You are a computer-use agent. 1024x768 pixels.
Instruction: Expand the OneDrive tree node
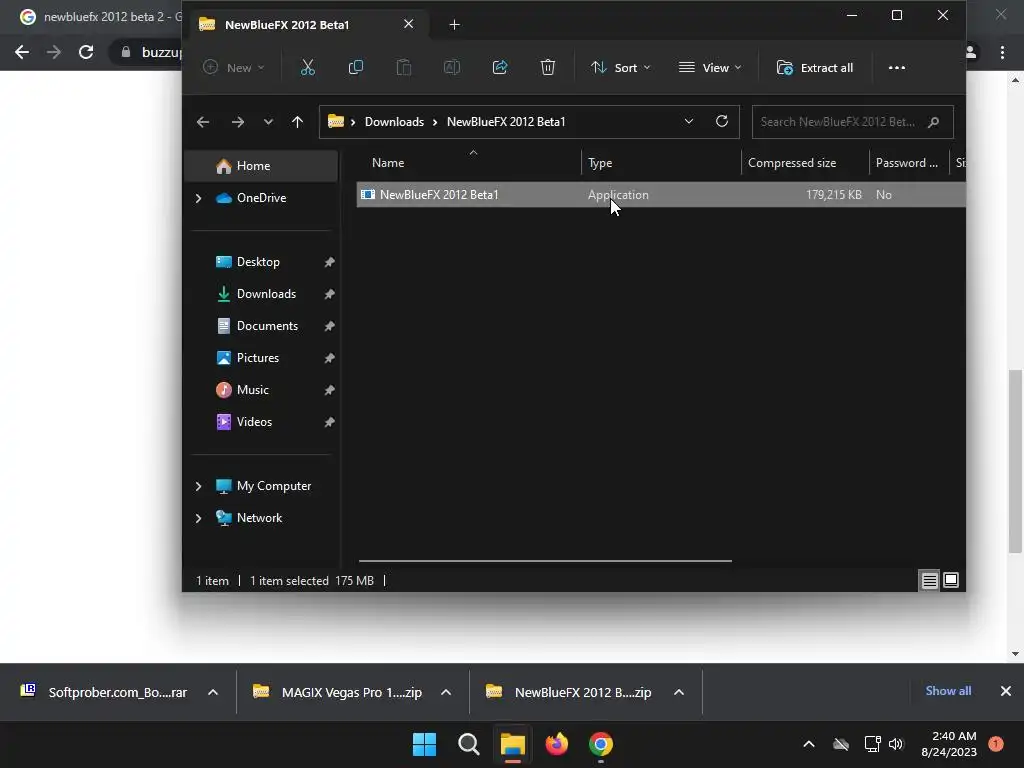pyautogui.click(x=199, y=198)
